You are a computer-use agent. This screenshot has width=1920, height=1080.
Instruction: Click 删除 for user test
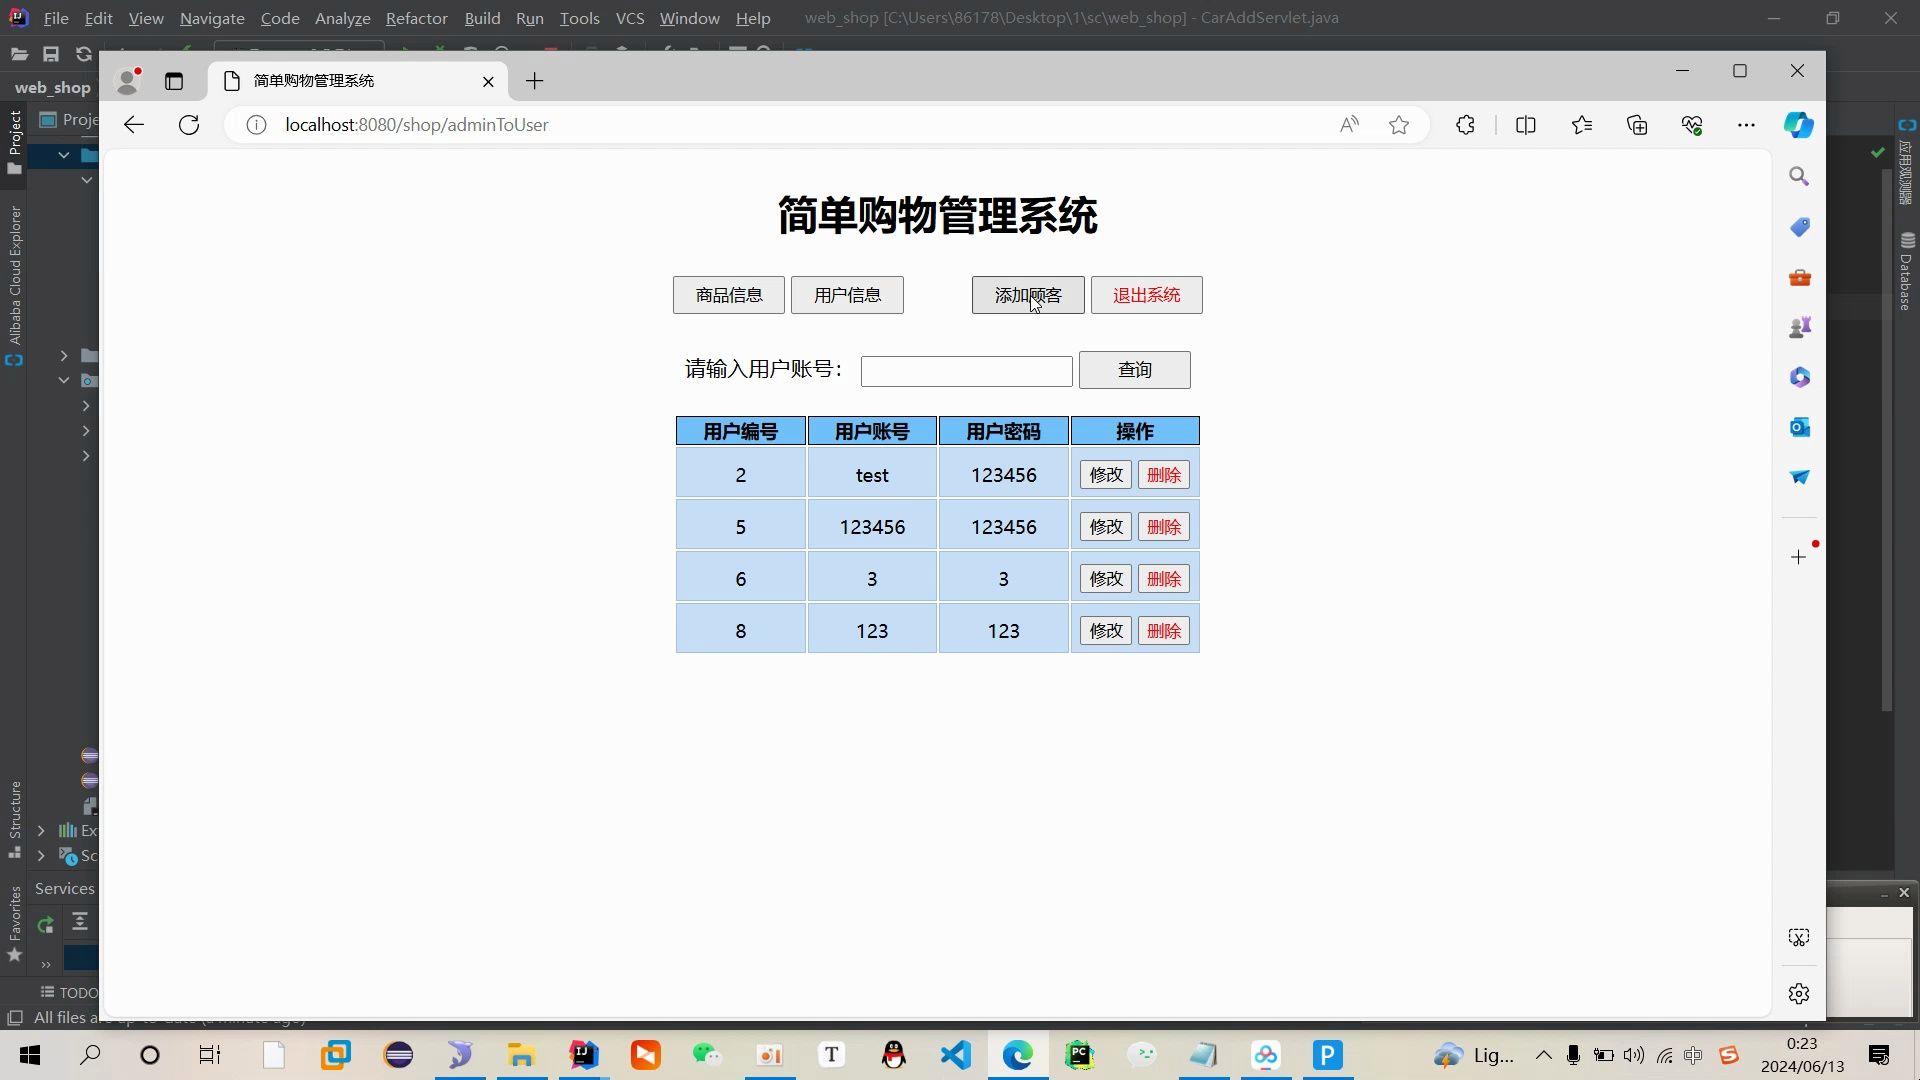[x=1164, y=475]
